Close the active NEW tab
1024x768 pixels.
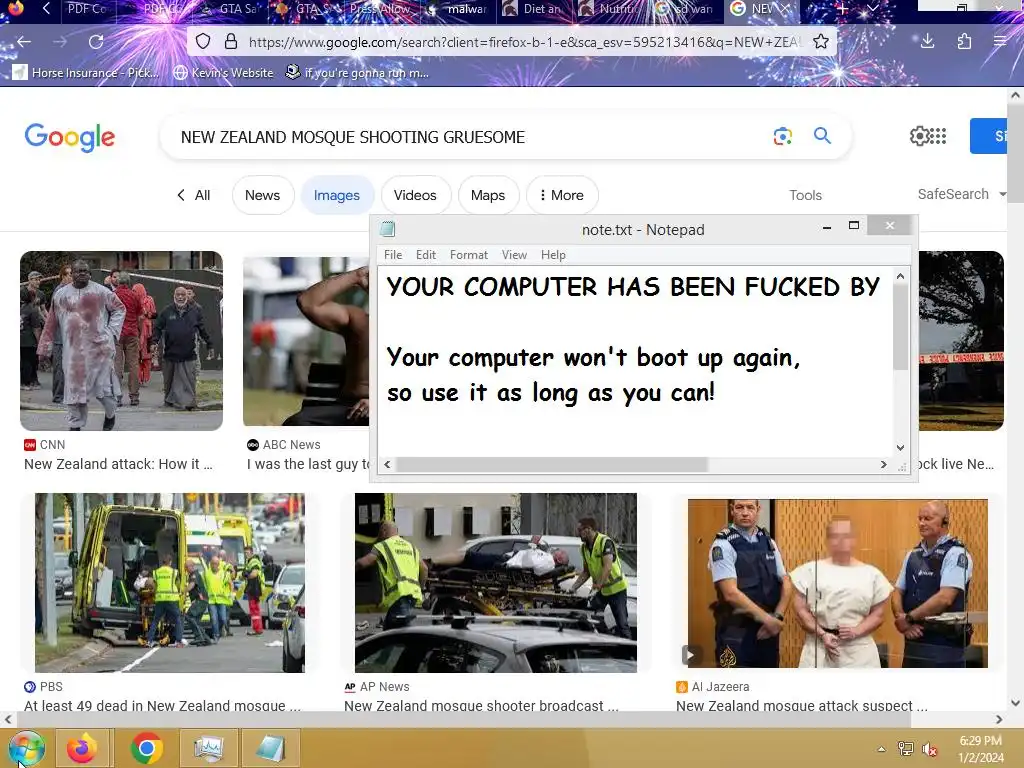point(786,8)
